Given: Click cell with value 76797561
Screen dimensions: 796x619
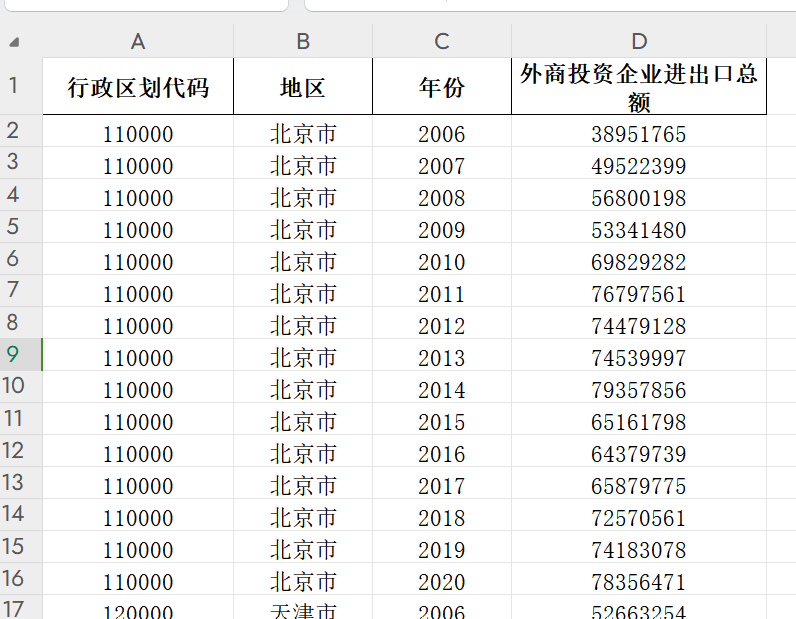Looking at the screenshot, I should point(639,291).
